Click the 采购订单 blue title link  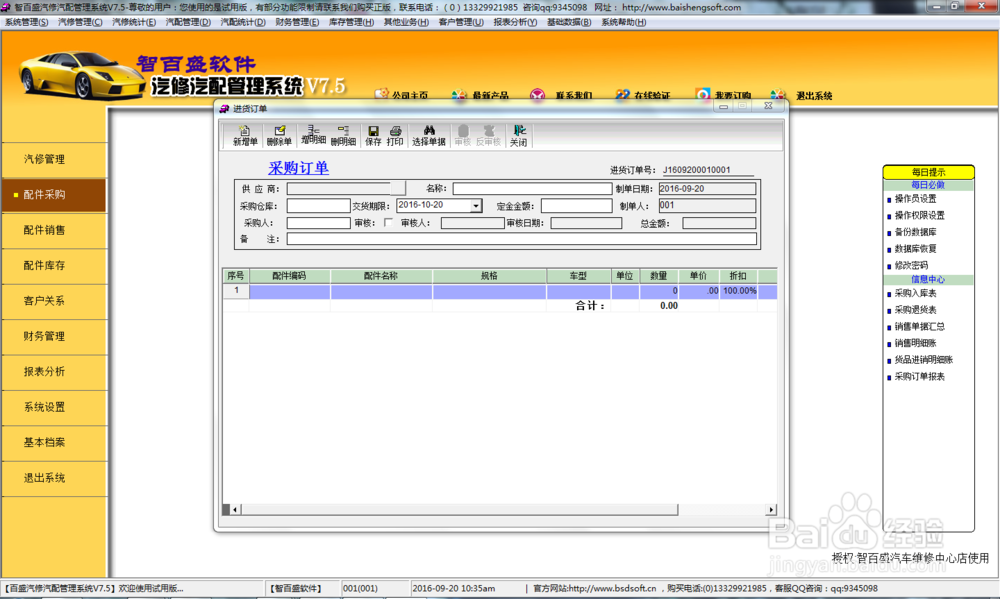(298, 168)
